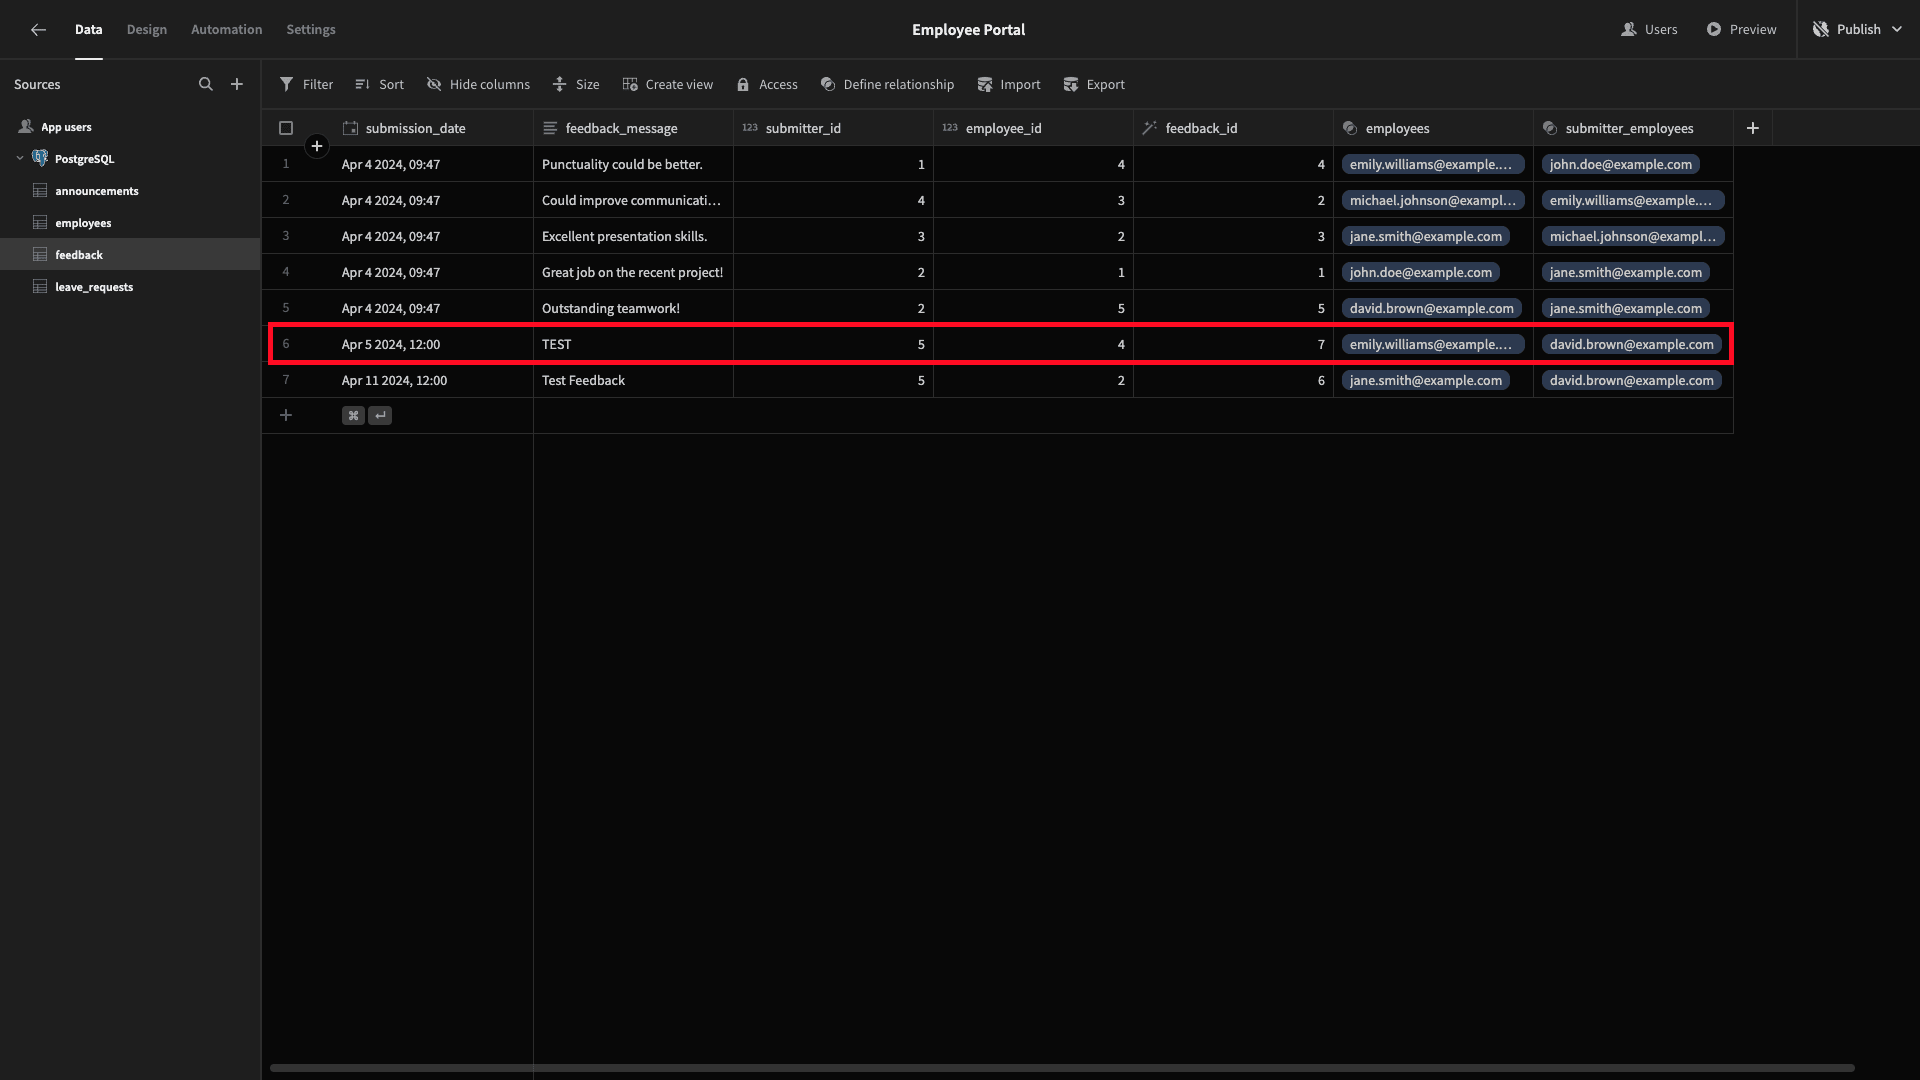The width and height of the screenshot is (1920, 1080).
Task: Toggle the select-all rows checkbox
Action: (286, 128)
